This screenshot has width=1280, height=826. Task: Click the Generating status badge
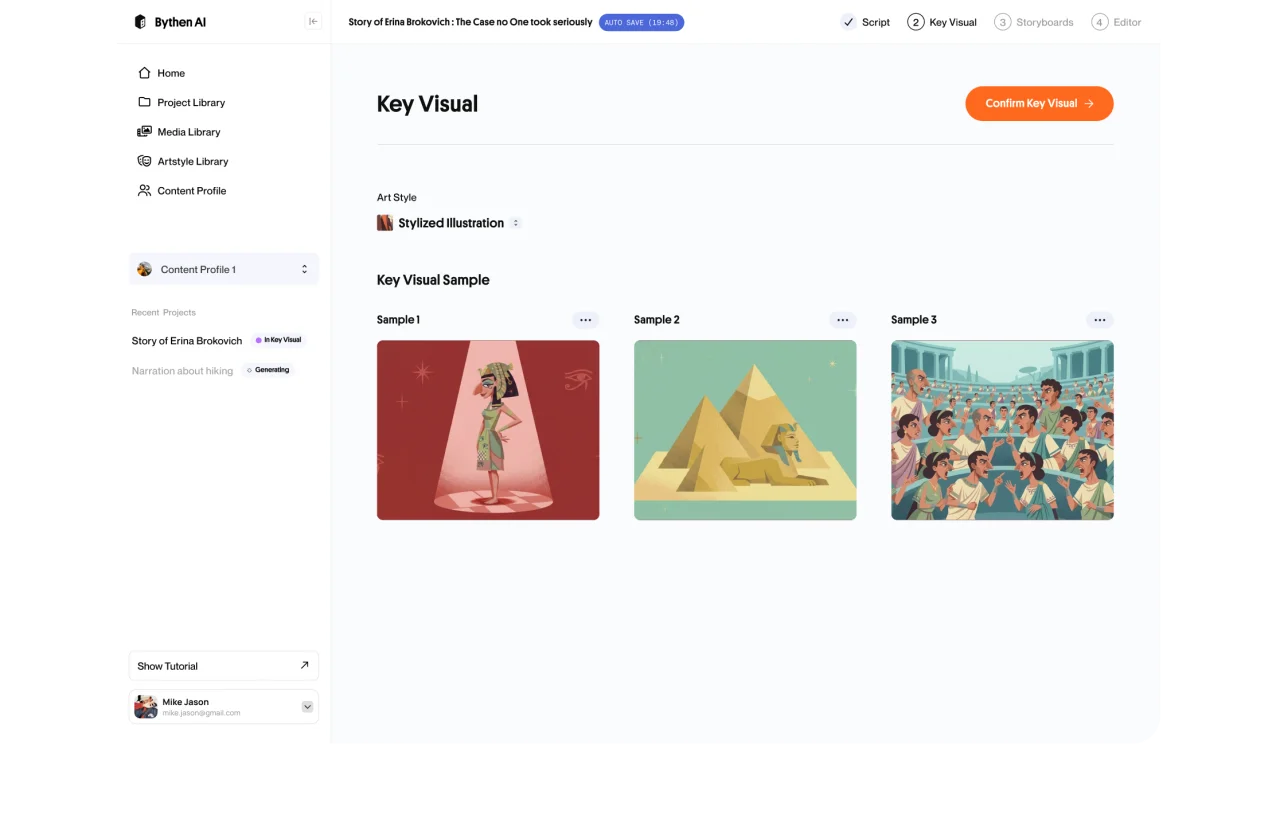(268, 370)
